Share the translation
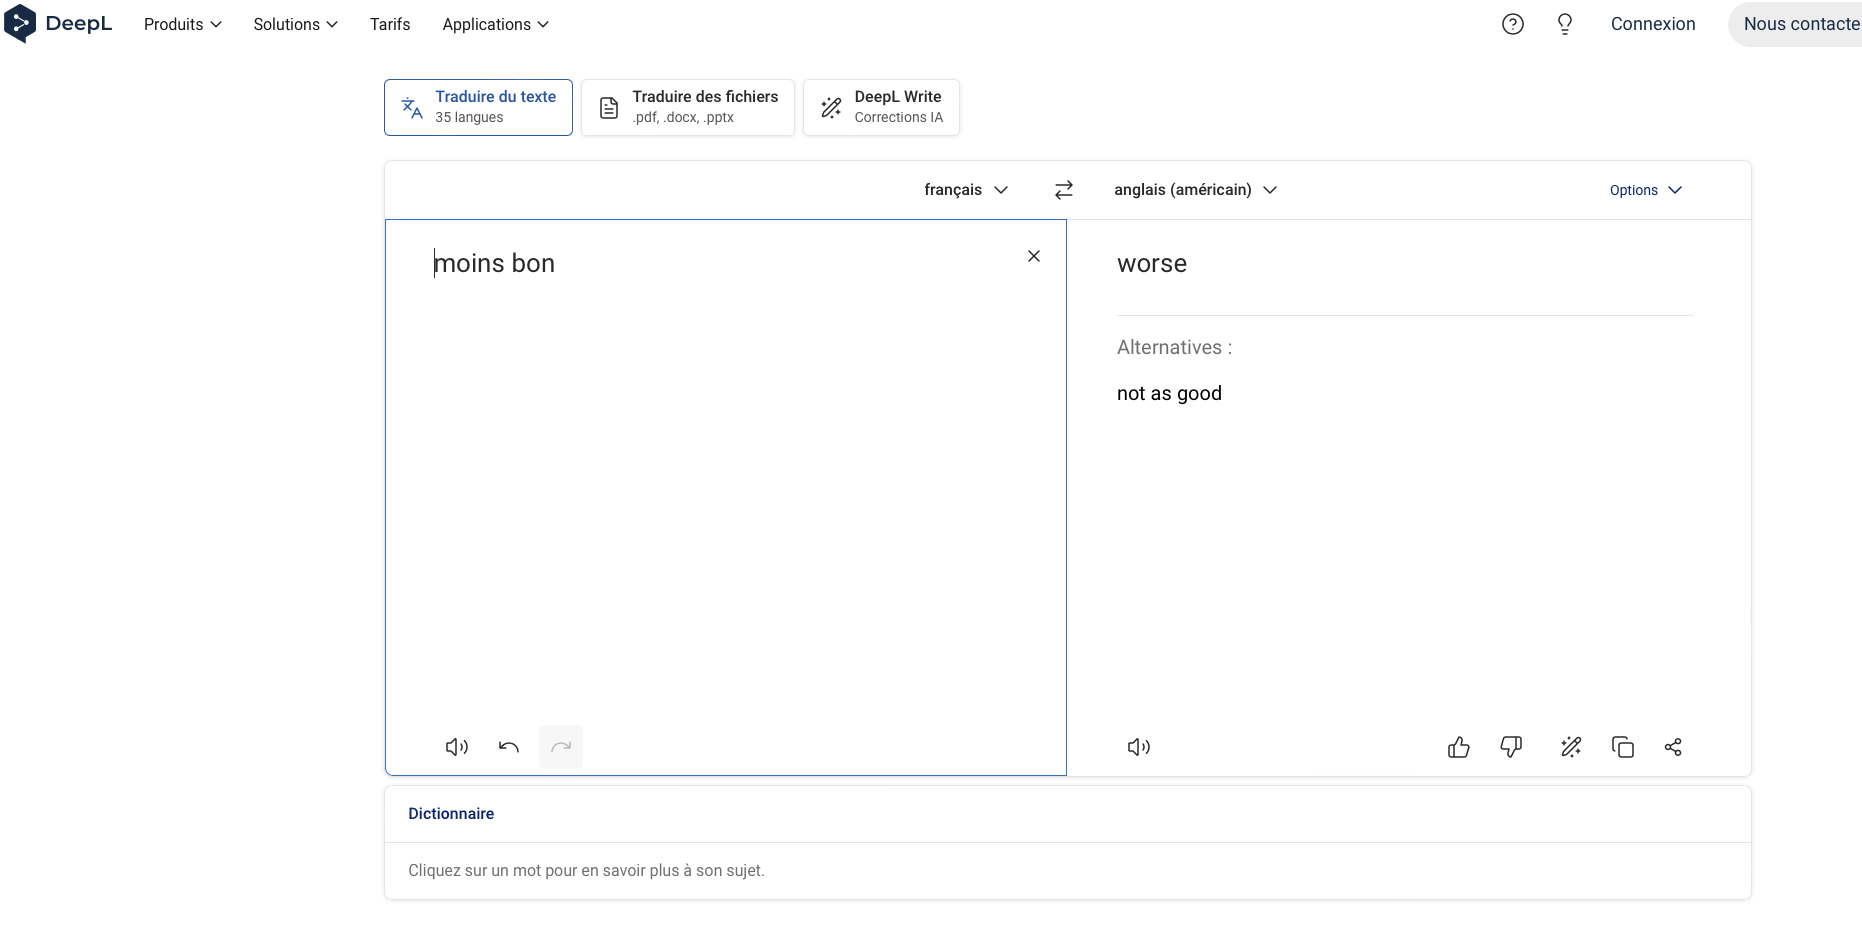1862x936 pixels. click(x=1673, y=747)
